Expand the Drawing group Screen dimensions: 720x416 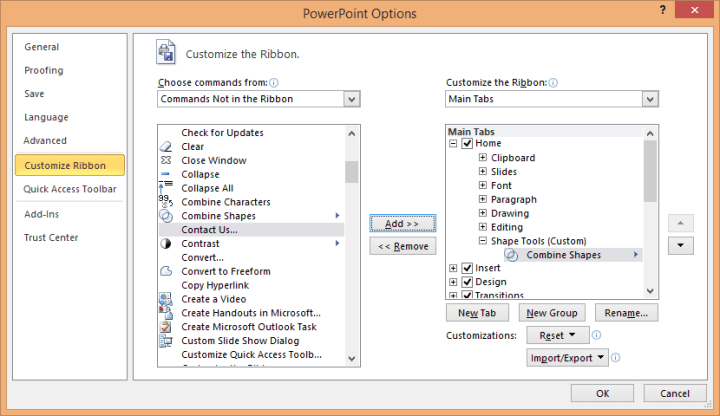click(x=483, y=213)
